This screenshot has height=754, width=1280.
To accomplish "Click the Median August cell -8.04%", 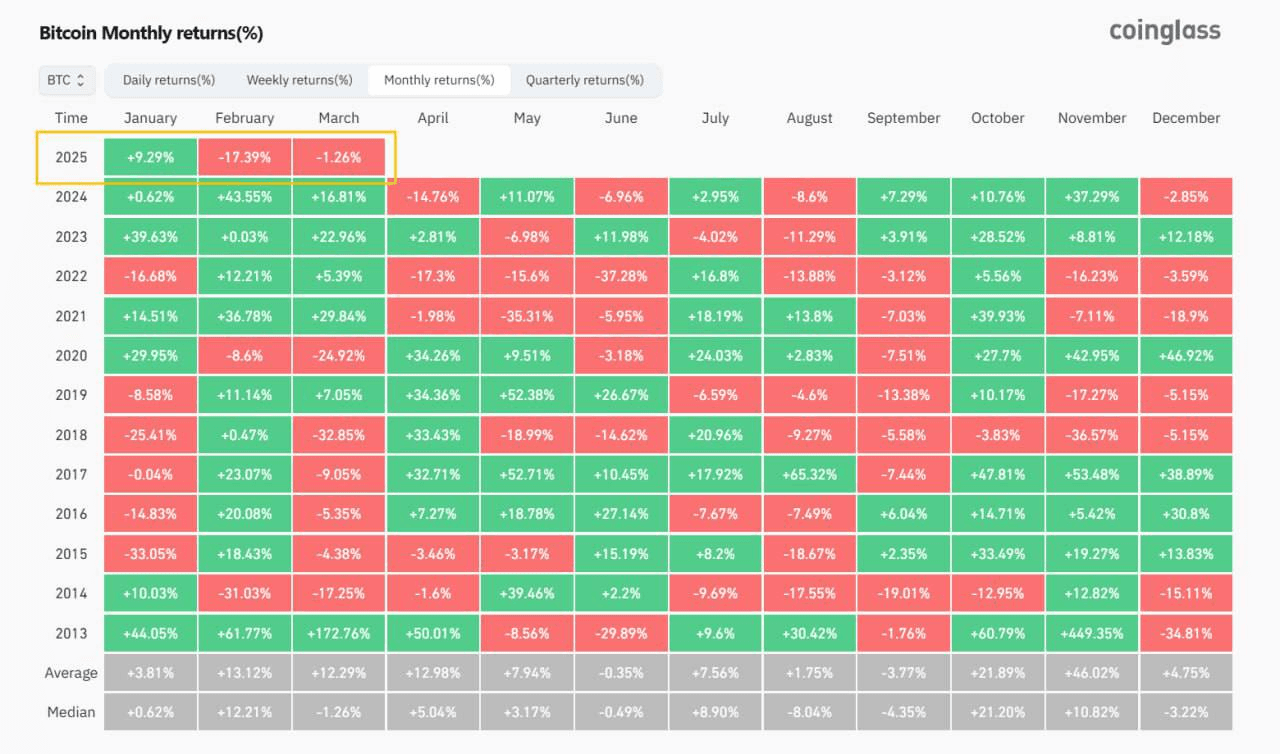I will pyautogui.click(x=809, y=712).
